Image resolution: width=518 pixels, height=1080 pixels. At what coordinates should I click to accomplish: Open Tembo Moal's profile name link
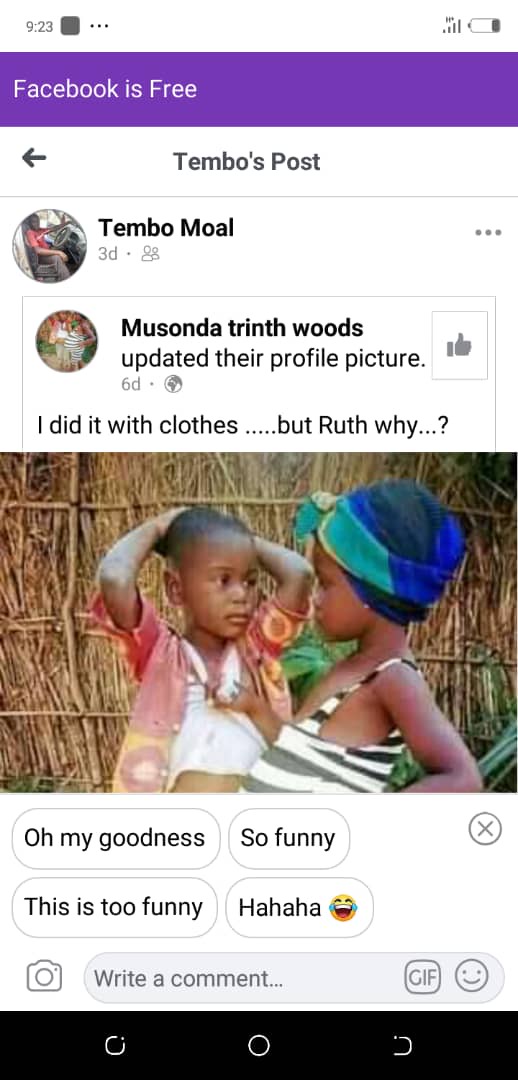pos(166,227)
